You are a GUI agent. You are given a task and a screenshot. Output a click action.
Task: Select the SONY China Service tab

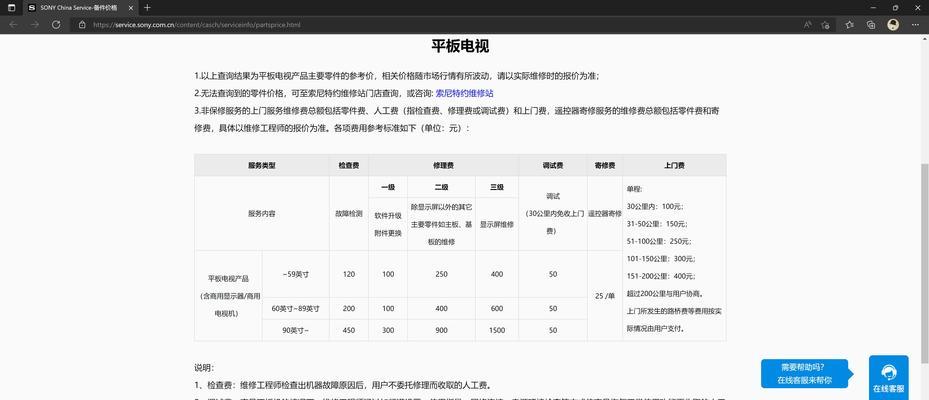coord(81,8)
